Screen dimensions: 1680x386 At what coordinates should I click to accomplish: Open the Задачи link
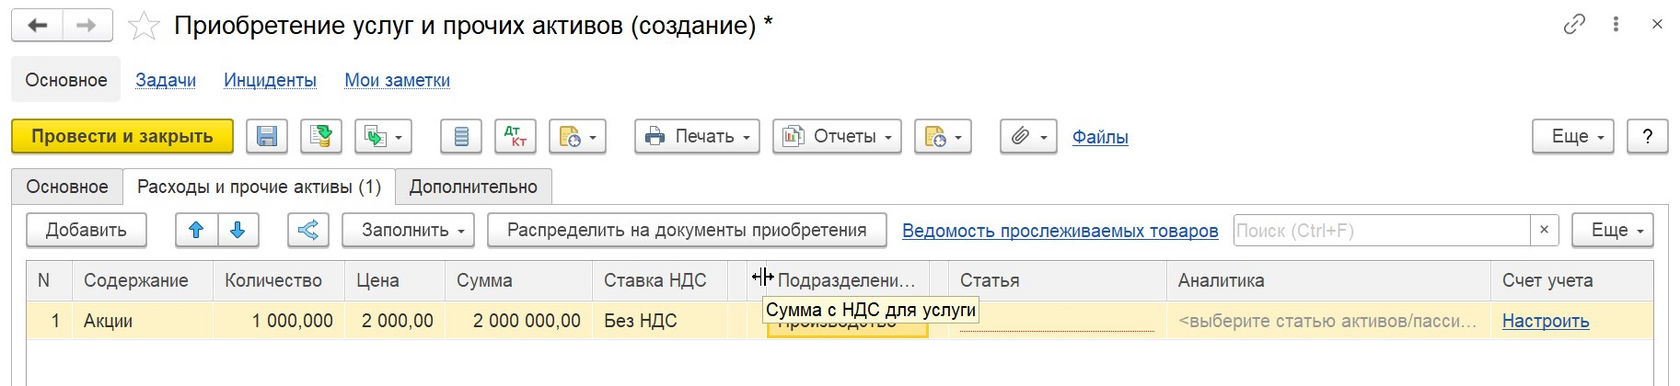click(165, 80)
